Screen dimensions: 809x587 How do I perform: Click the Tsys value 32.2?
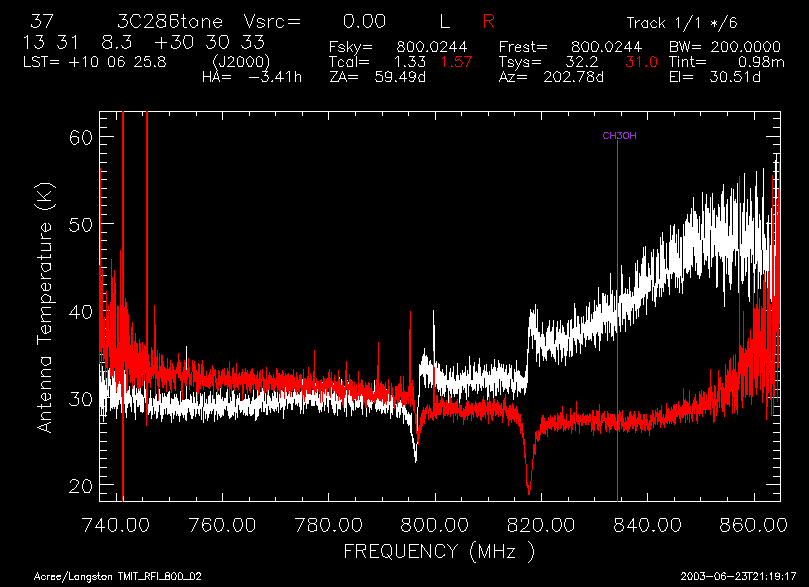click(x=581, y=62)
